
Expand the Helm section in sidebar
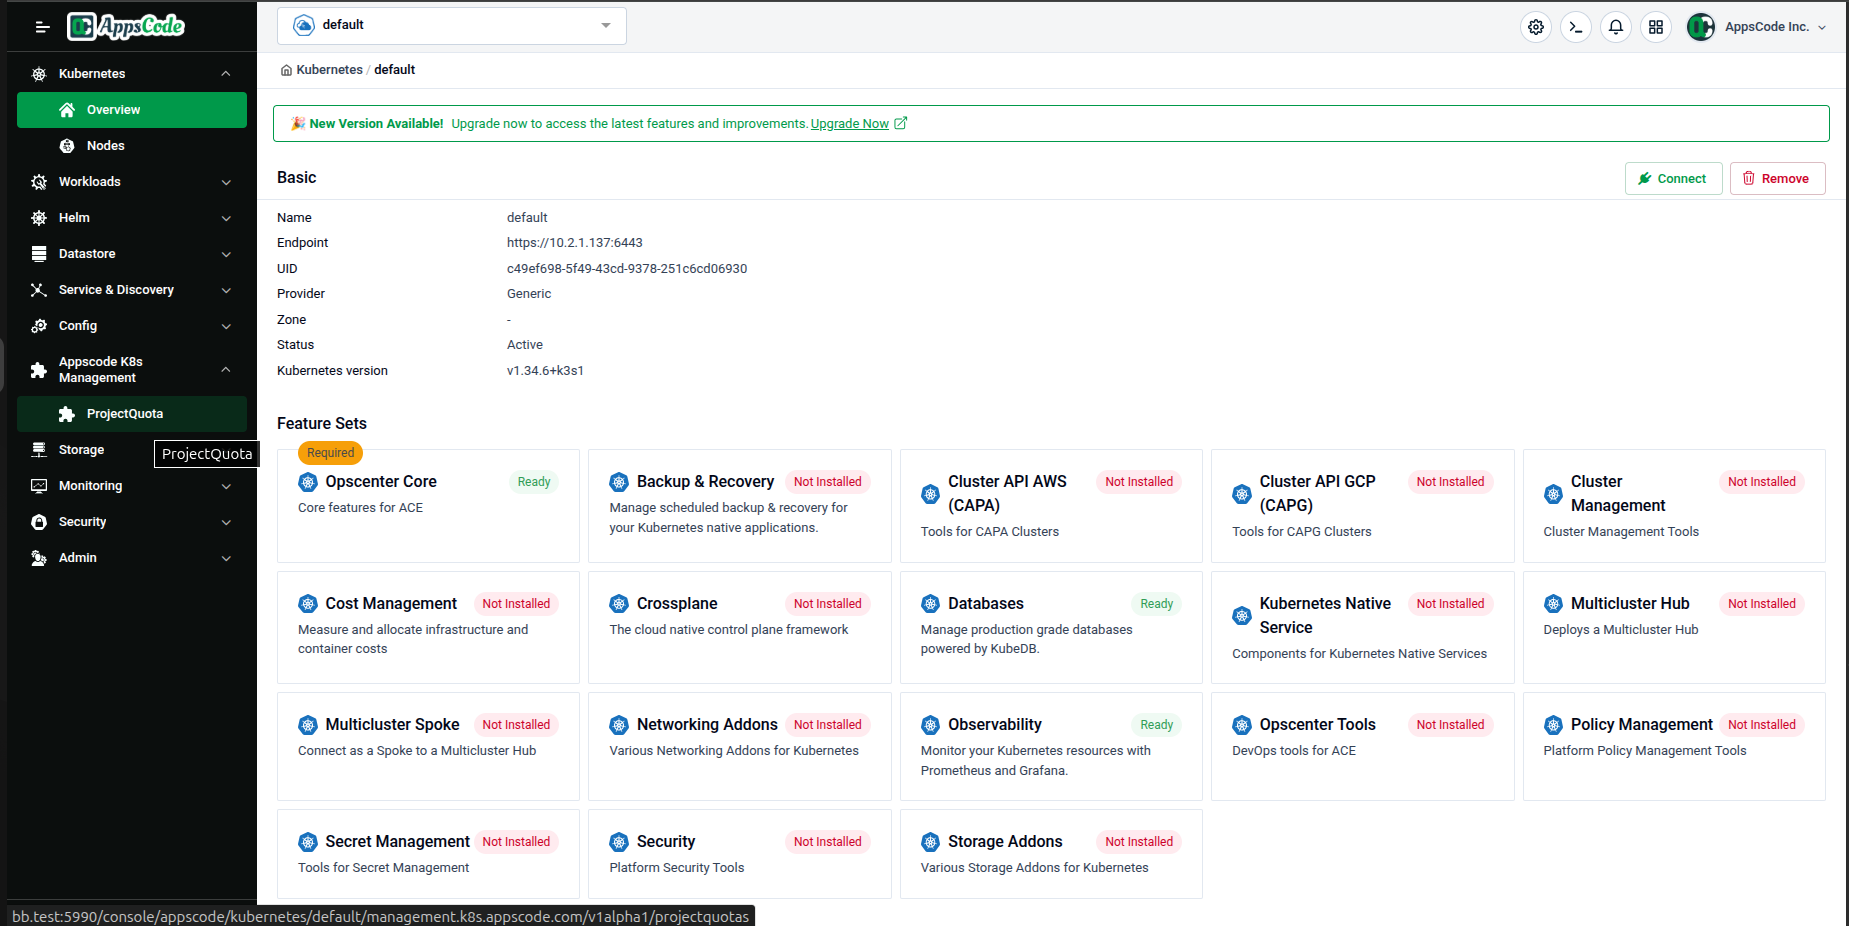[75, 217]
